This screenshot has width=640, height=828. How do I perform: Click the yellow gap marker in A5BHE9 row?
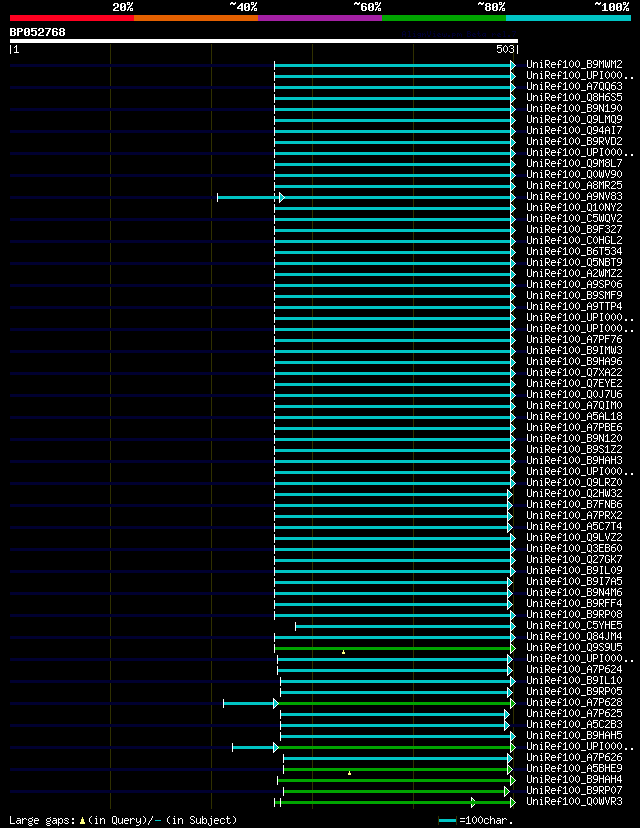pyautogui.click(x=350, y=774)
